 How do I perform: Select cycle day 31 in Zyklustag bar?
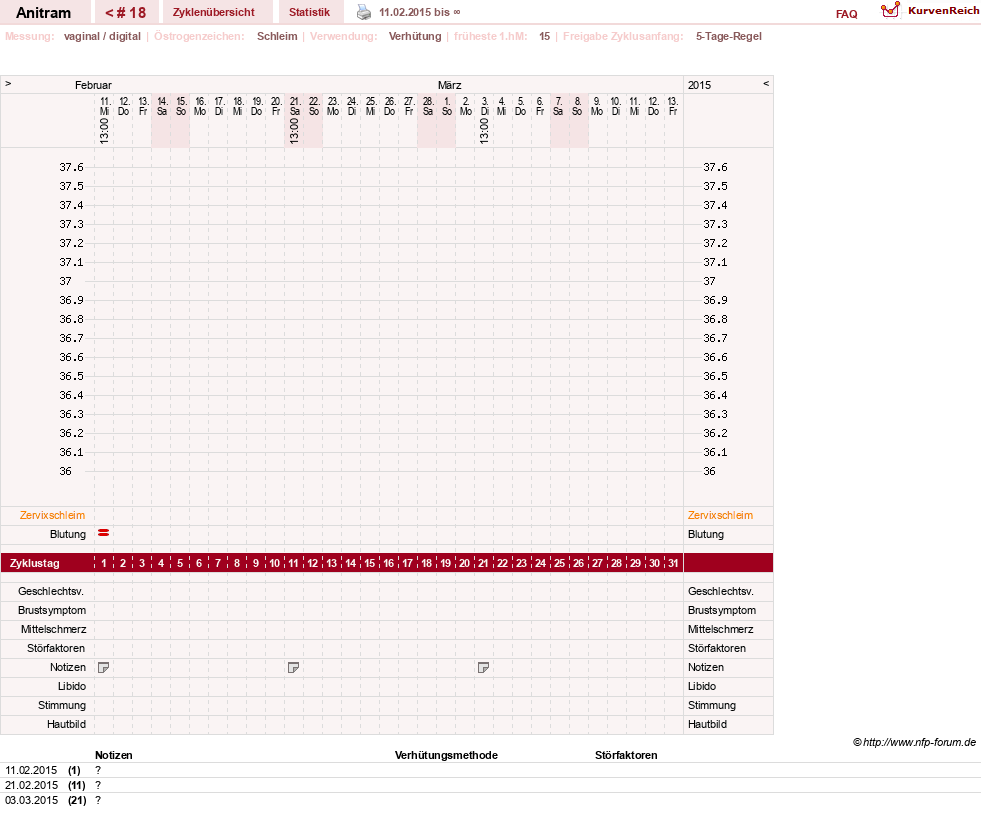click(x=673, y=563)
